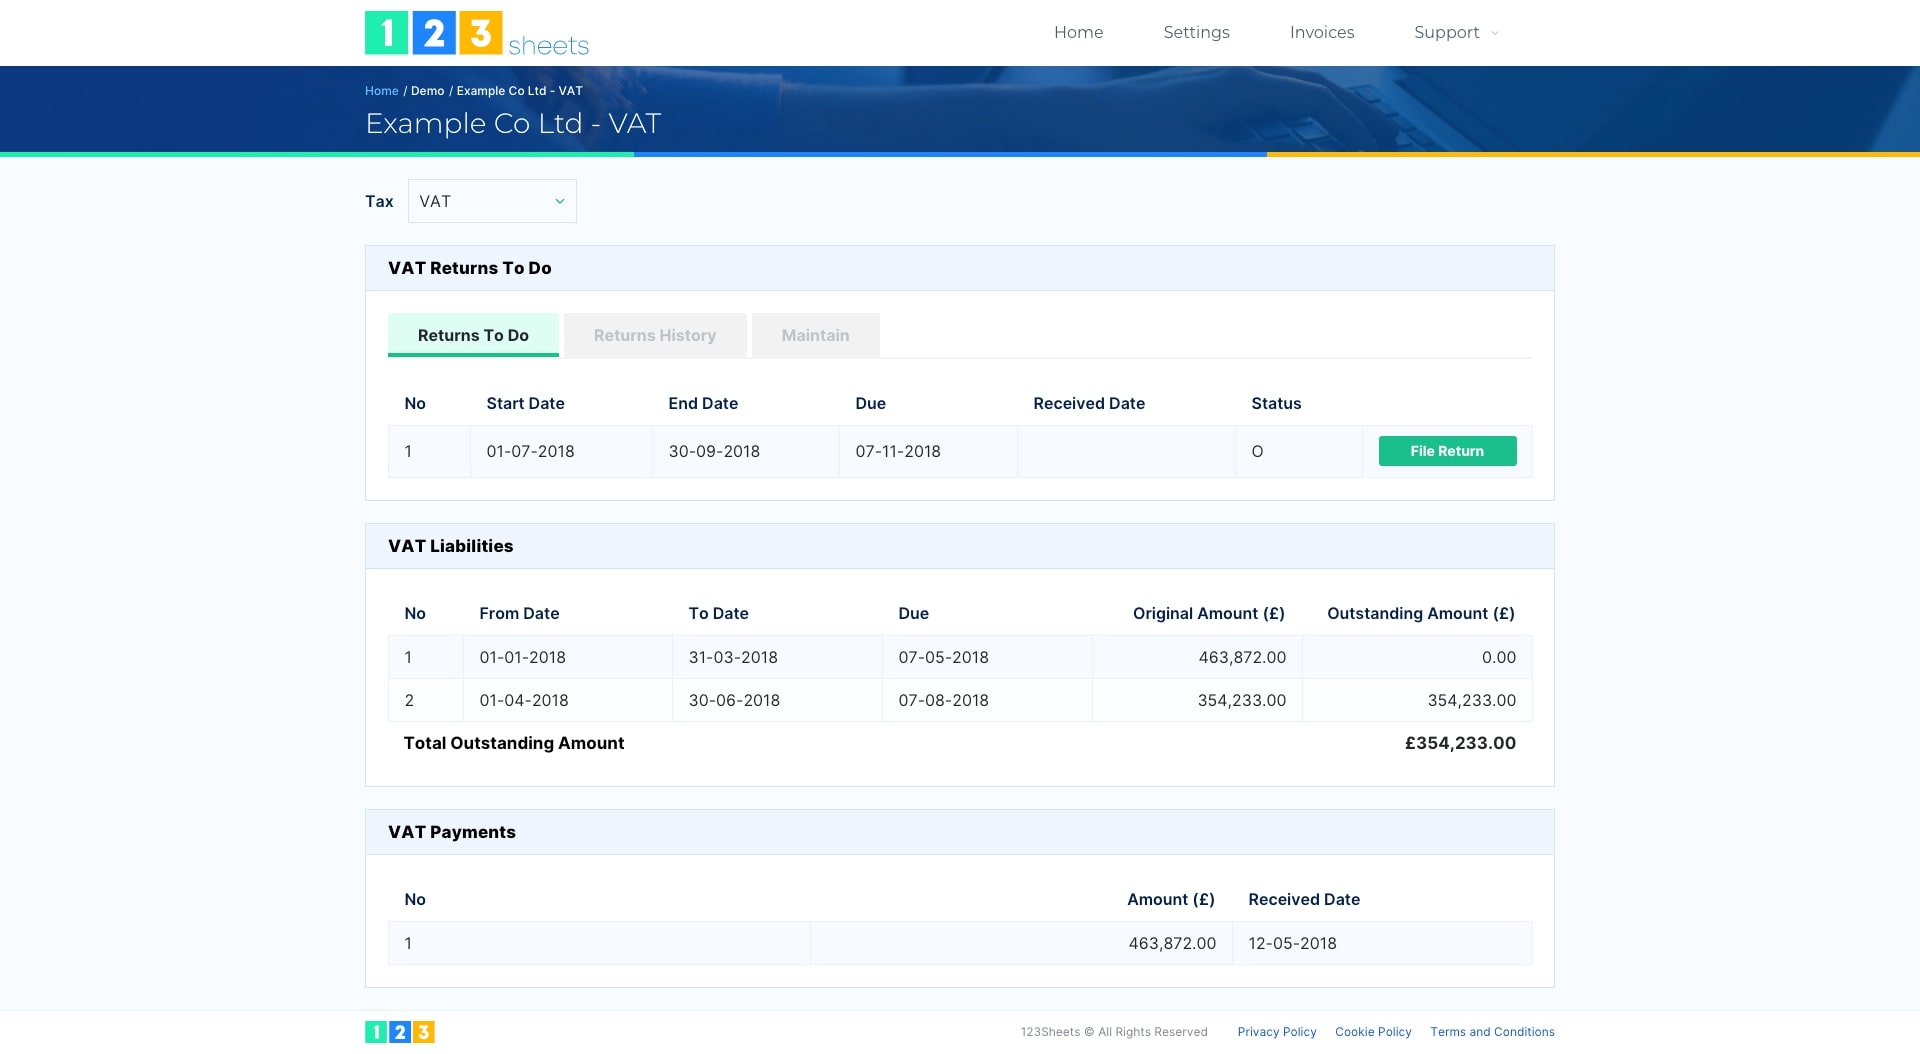Navigate to Home from the top menu
This screenshot has width=1920, height=1054.
click(x=1079, y=32)
